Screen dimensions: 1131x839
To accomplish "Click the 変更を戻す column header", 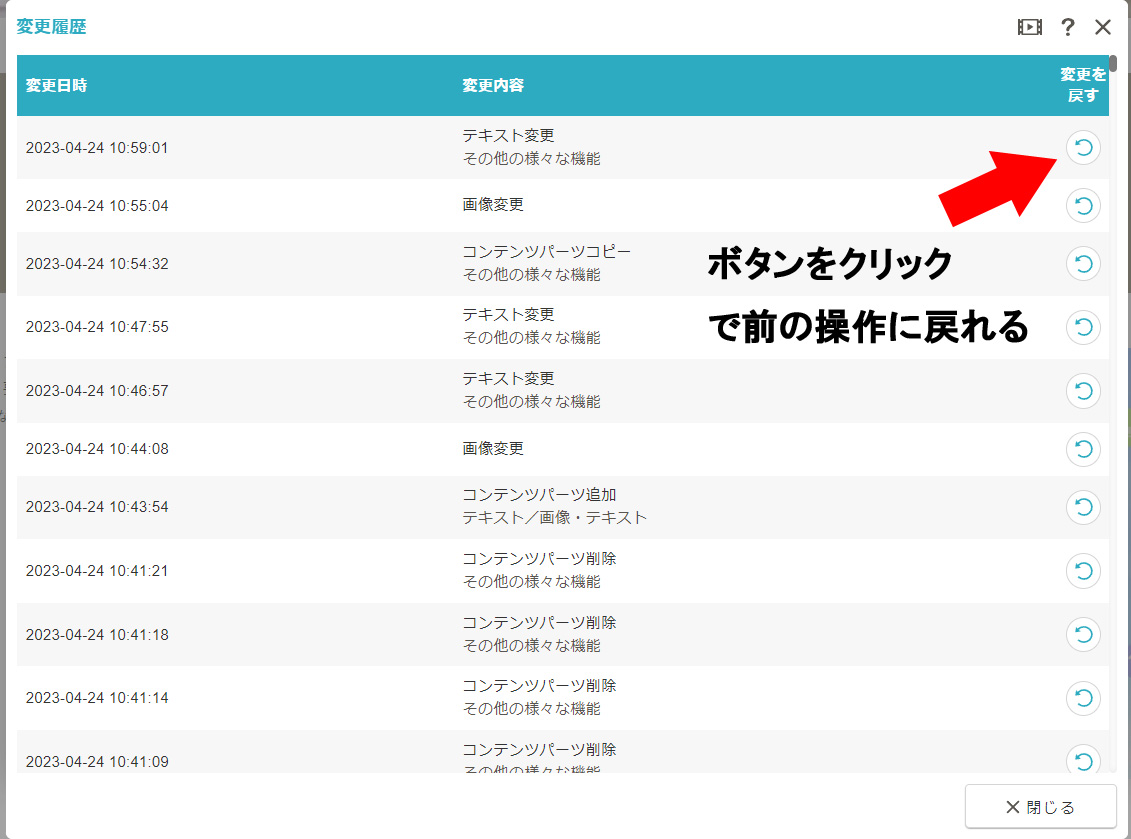I will pyautogui.click(x=1083, y=85).
